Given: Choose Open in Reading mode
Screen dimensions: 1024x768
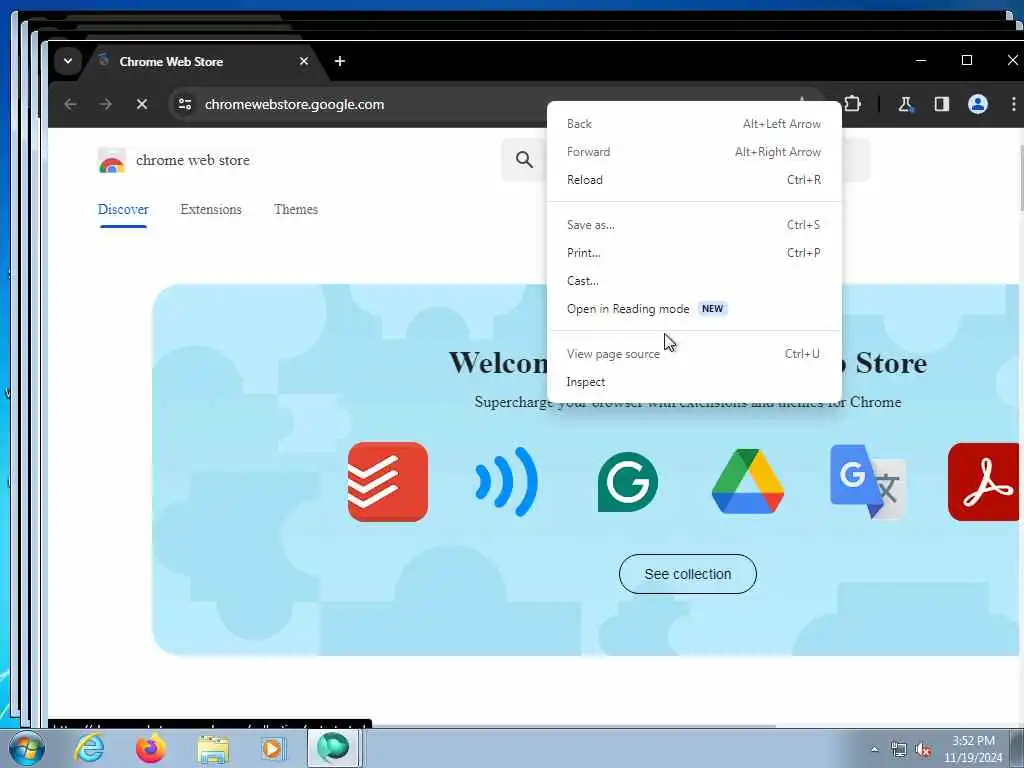Looking at the screenshot, I should coord(694,310).
